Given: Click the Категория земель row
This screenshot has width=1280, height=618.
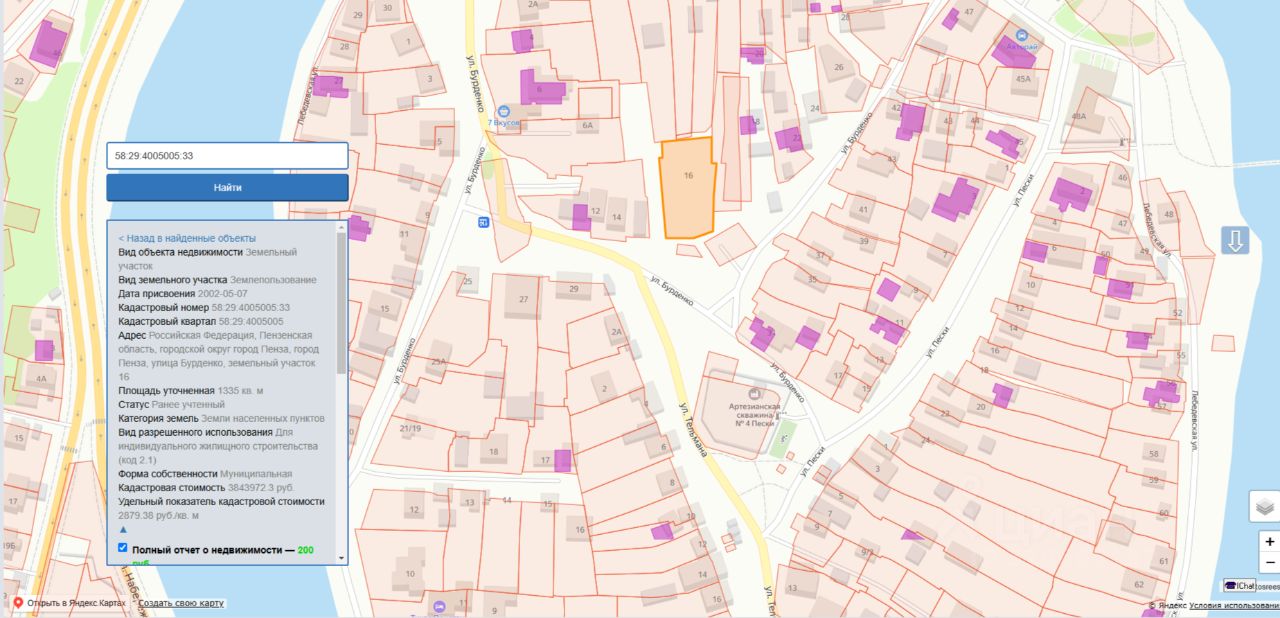Looking at the screenshot, I should click(x=221, y=418).
